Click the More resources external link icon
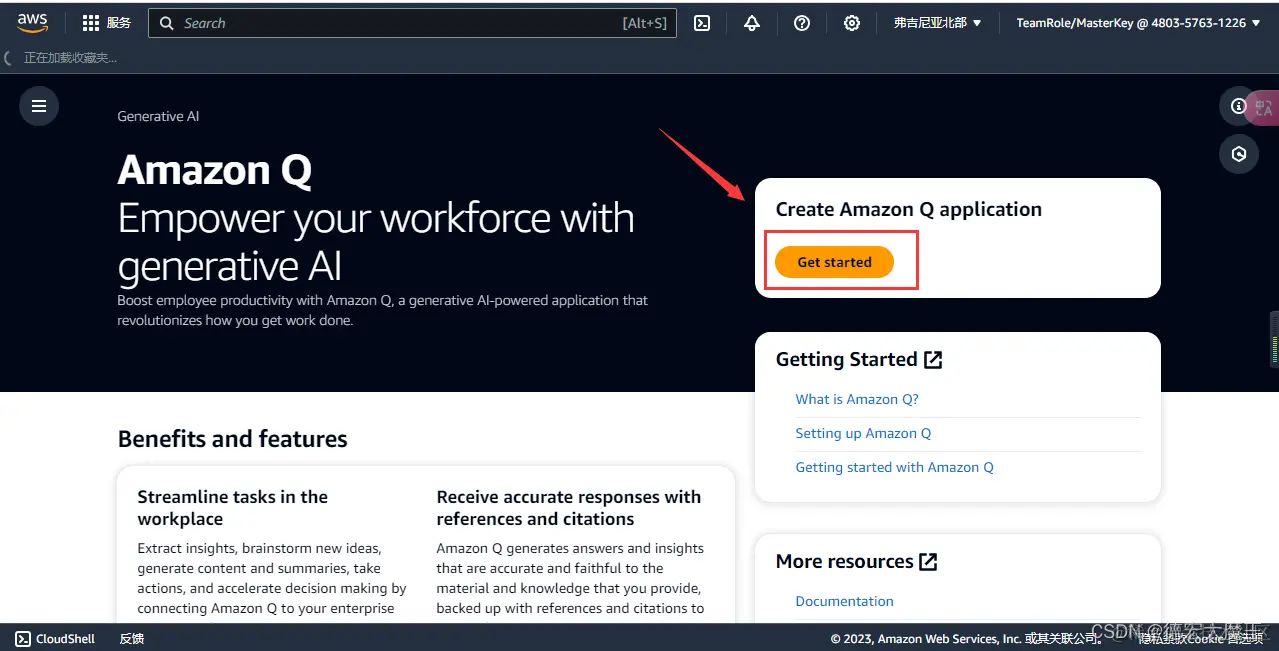Screen dimensions: 1279x651 (928, 562)
